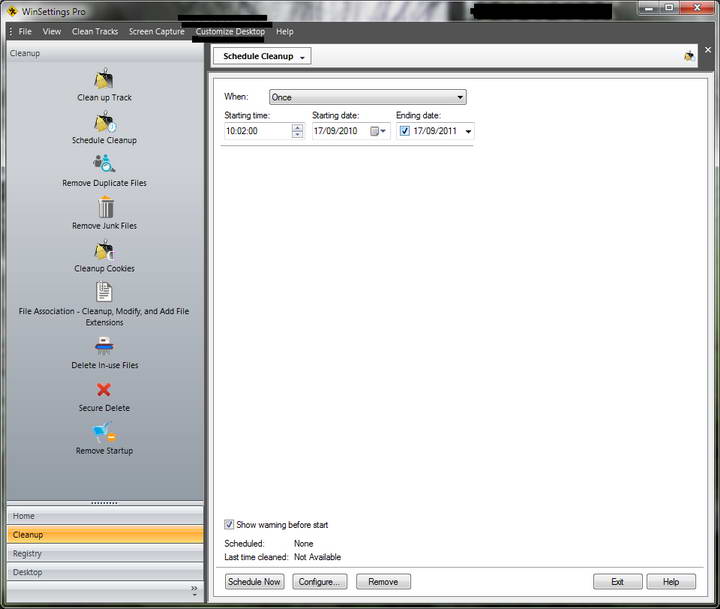
Task: Switch to the Registry navigation tab
Action: [x=105, y=553]
